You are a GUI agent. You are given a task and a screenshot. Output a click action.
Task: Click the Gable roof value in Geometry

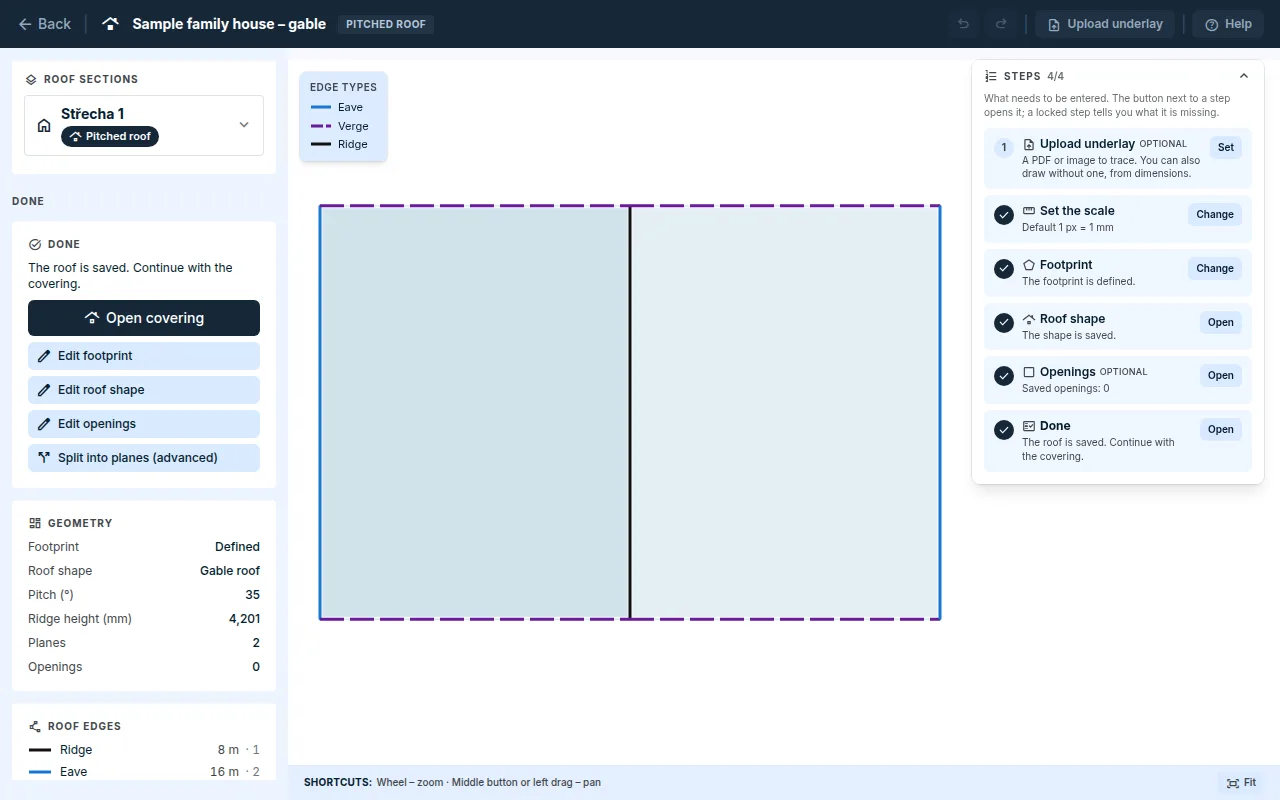point(230,571)
